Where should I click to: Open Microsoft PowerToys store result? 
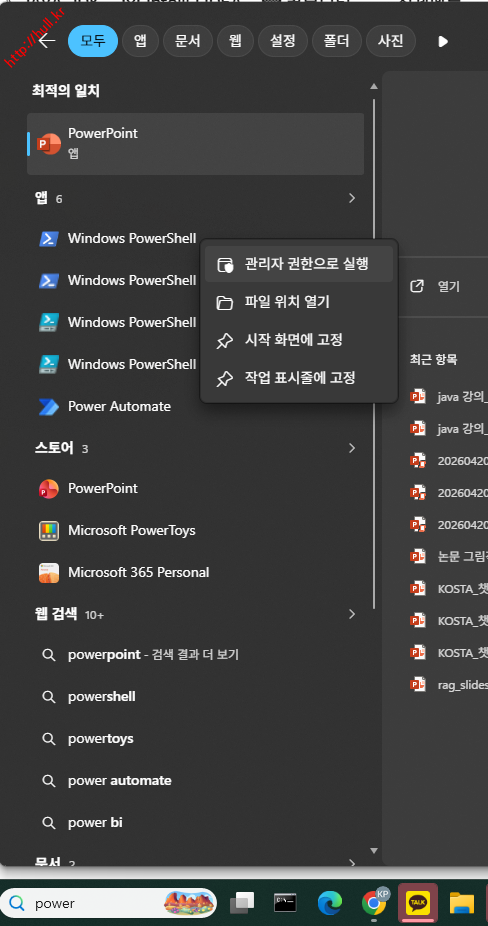[x=195, y=530]
